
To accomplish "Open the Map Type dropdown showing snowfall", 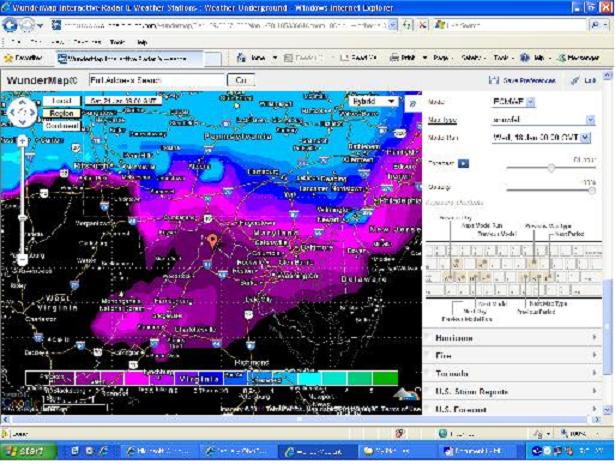I will tap(590, 120).
